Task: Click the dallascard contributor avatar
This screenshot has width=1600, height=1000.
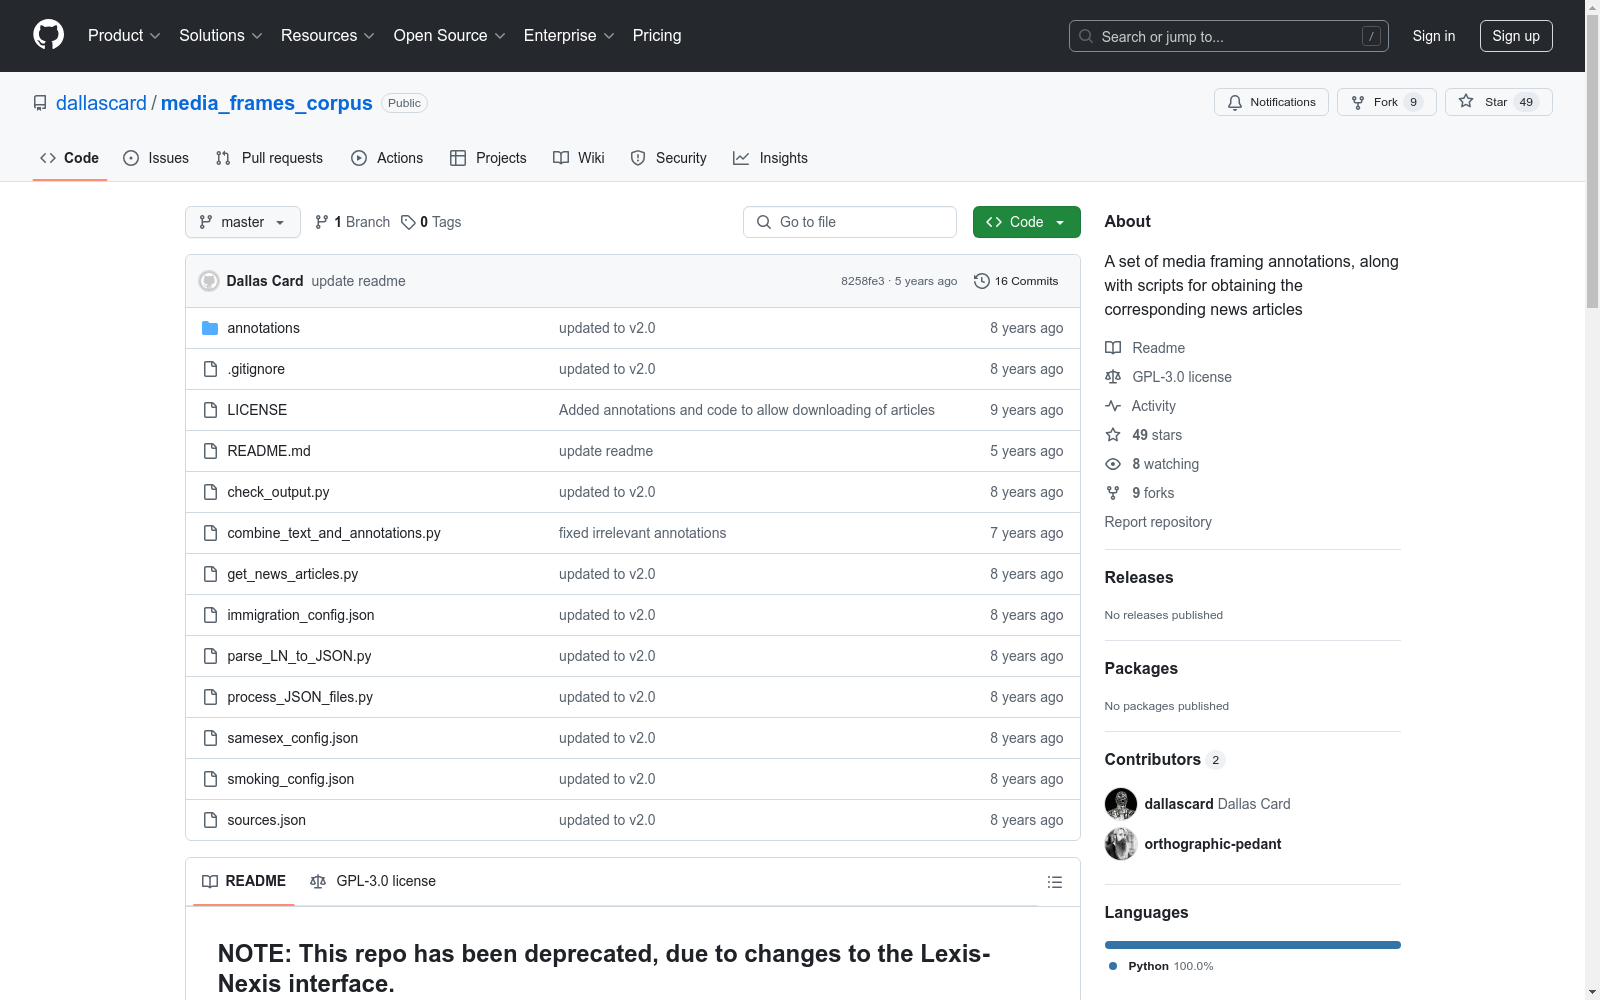Action: tap(1121, 804)
